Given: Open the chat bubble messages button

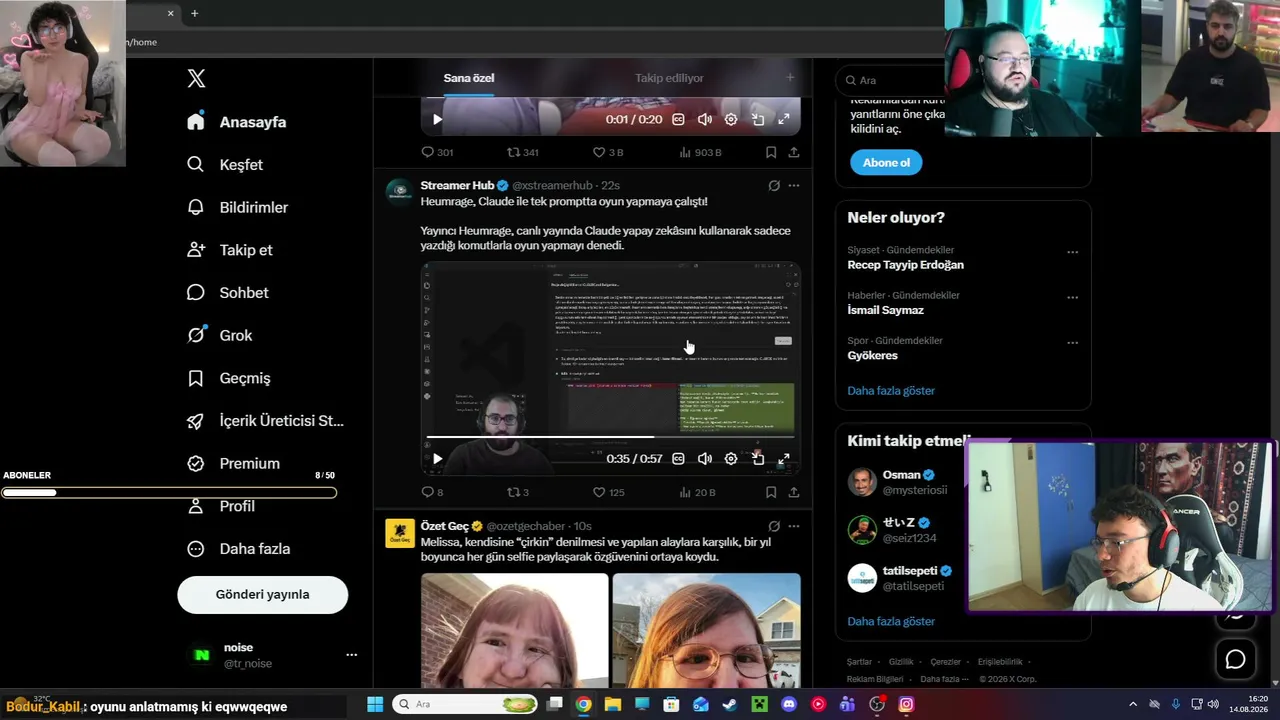Looking at the screenshot, I should [x=1236, y=659].
